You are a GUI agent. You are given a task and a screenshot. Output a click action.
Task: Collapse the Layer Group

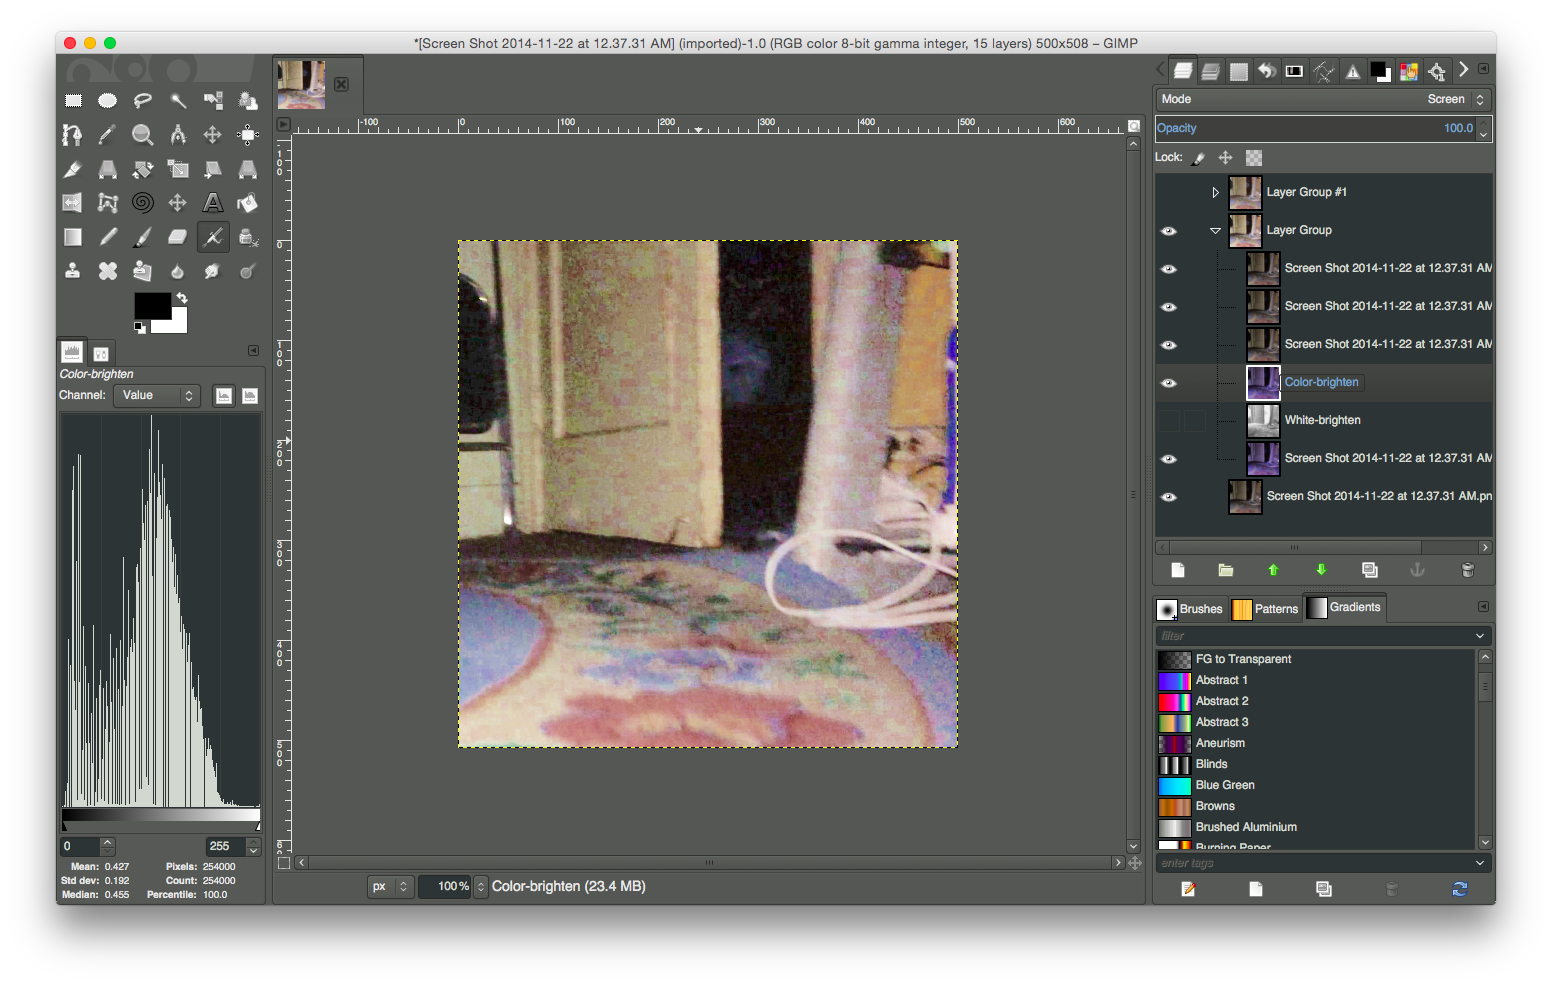click(x=1215, y=231)
